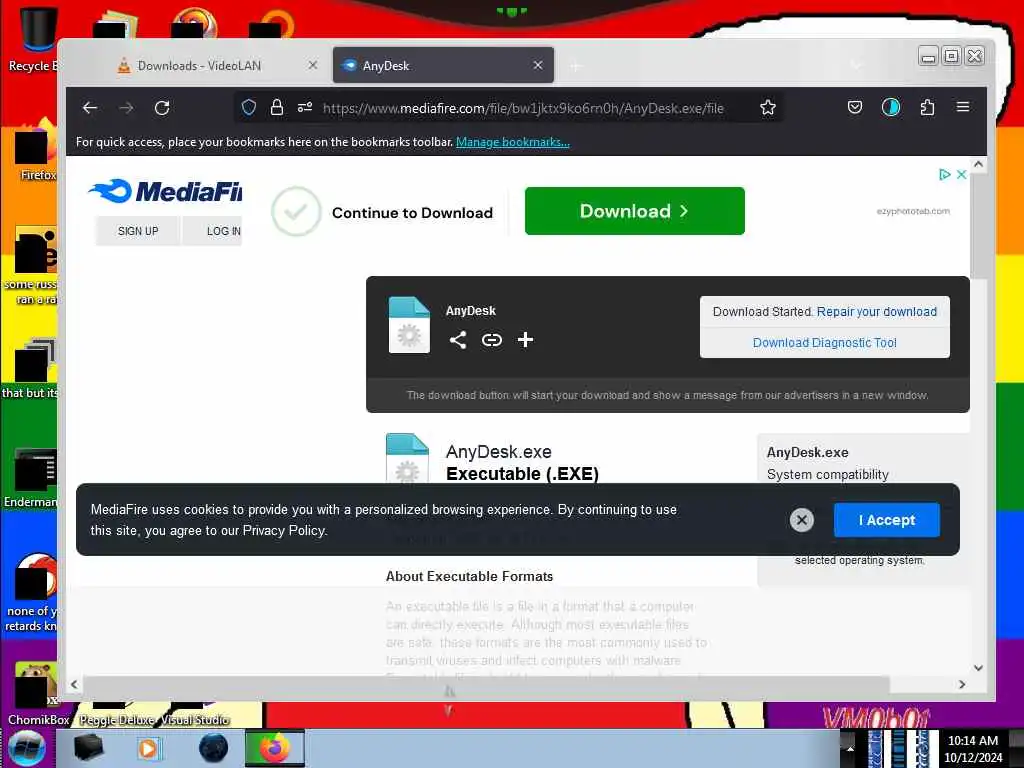Open the Pocket save icon

pyautogui.click(x=854, y=108)
